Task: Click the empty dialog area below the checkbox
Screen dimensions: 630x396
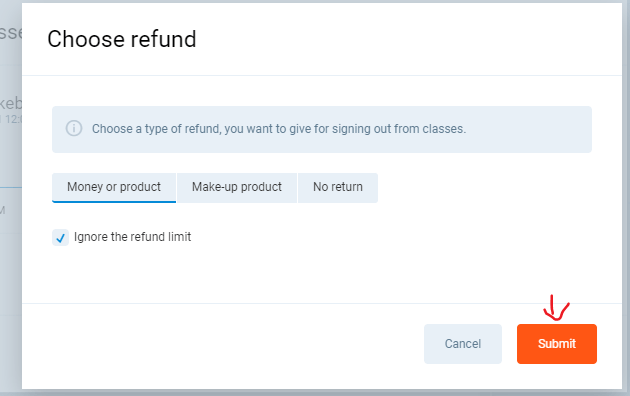Action: tap(321, 275)
